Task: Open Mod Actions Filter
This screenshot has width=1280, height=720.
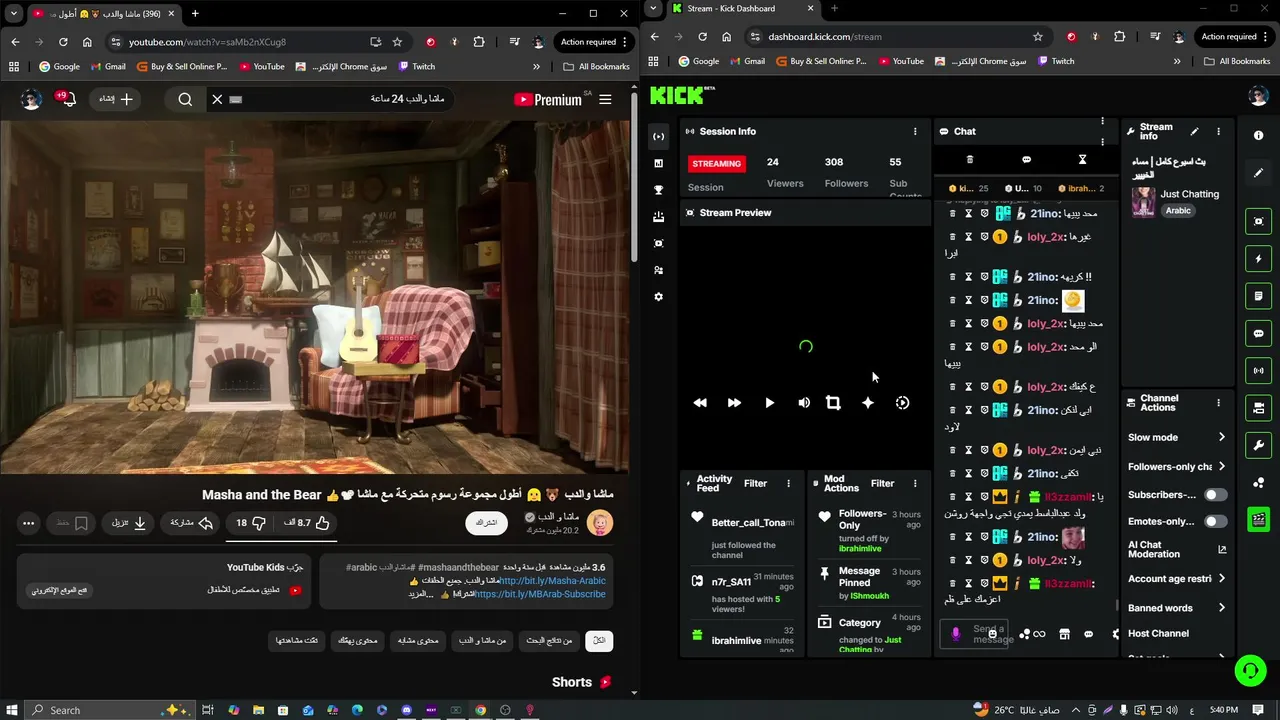Action: tap(882, 483)
